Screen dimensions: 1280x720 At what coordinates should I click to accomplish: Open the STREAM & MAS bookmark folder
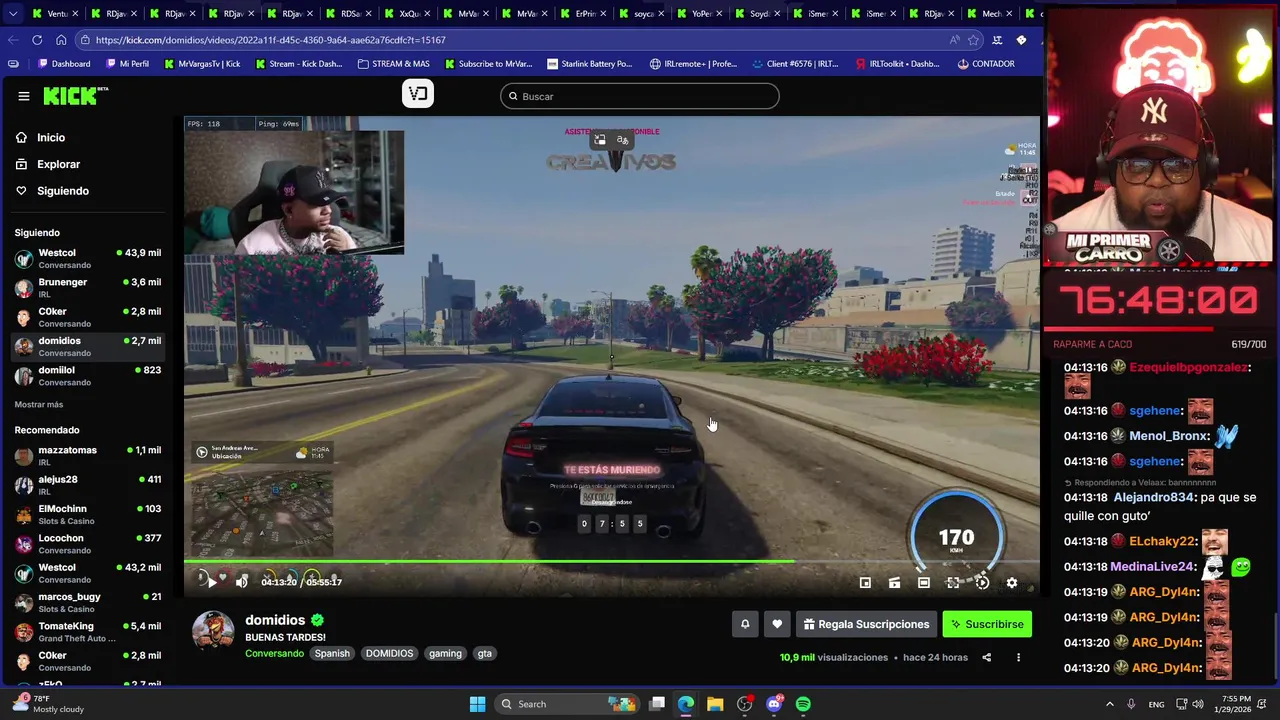click(x=392, y=64)
